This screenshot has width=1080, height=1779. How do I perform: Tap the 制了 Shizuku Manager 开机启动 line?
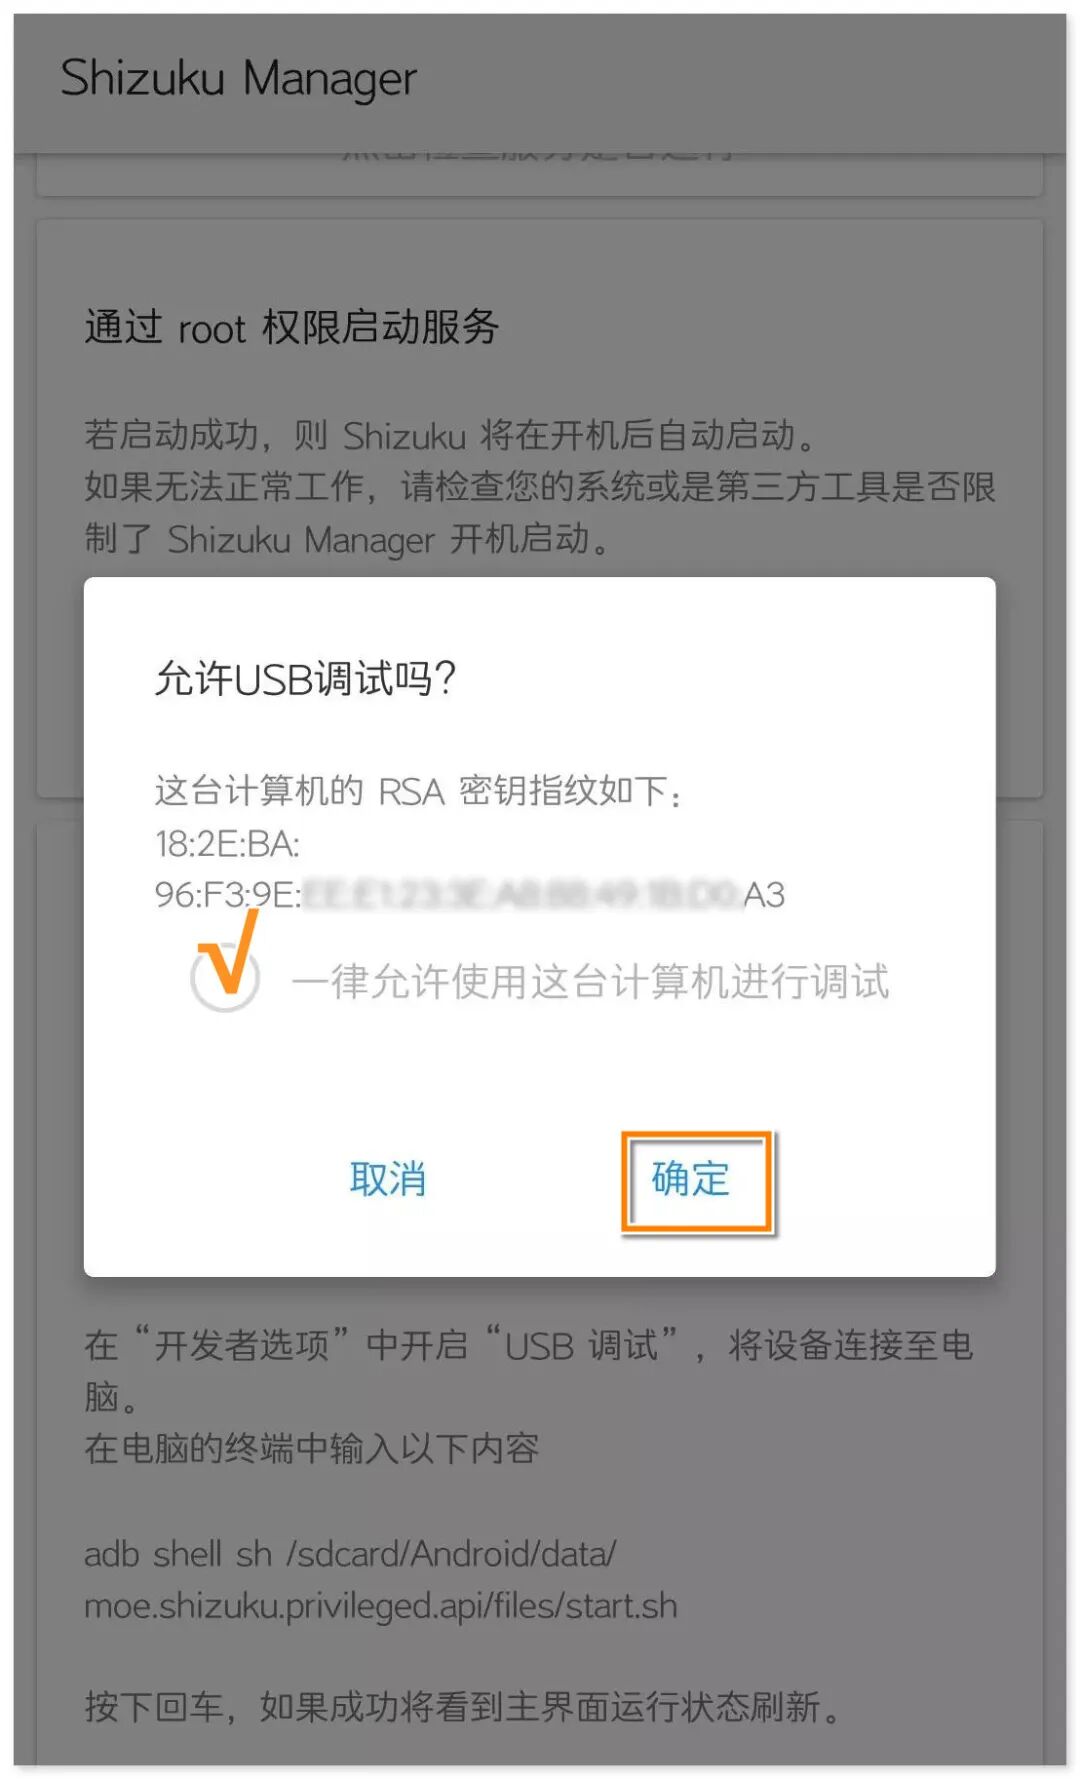347,539
